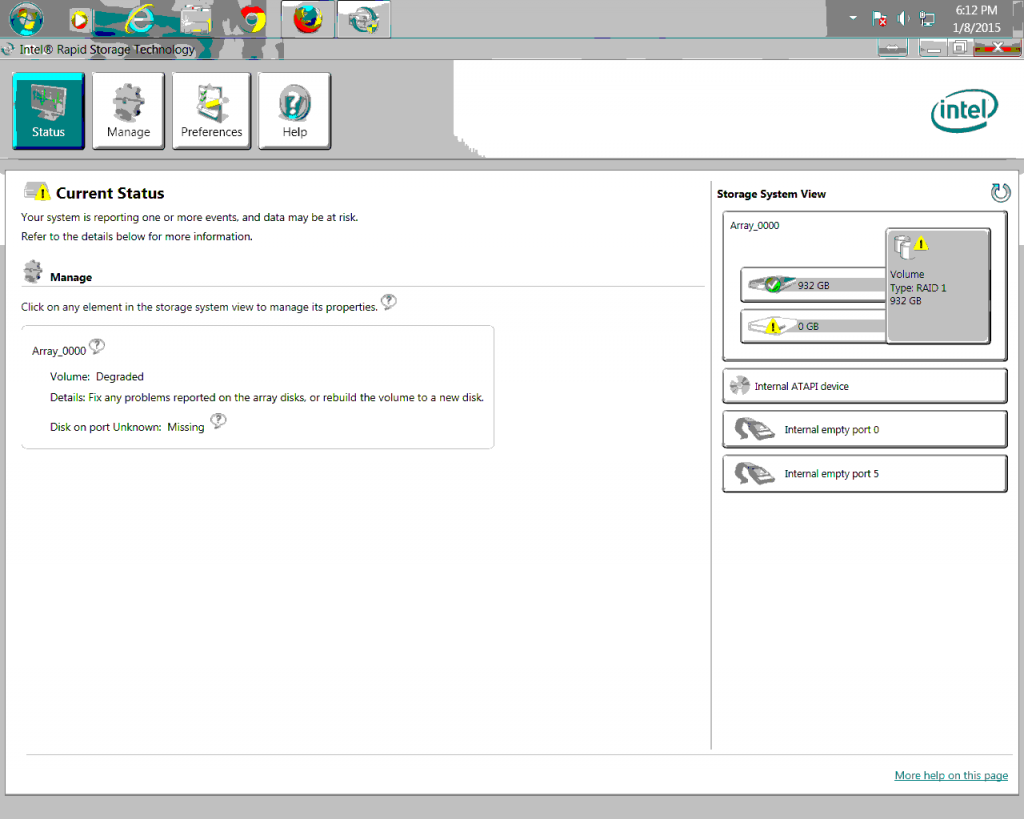Open help bubble after manage properties sentence
Viewport: 1024px width, 819px height.
coord(389,302)
